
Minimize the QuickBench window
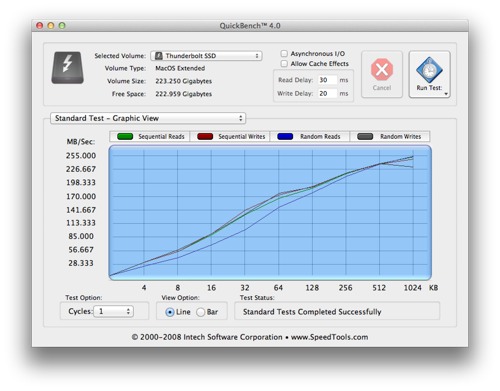click(51, 25)
